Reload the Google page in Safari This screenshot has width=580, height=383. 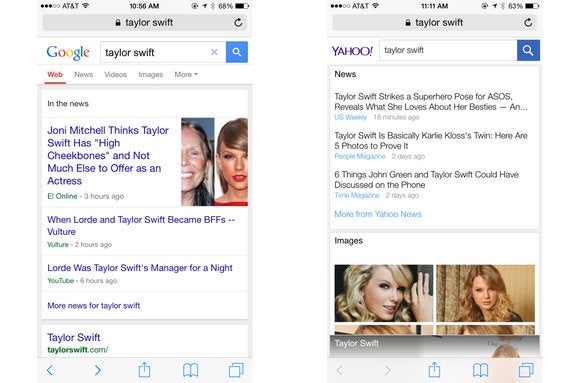point(238,23)
